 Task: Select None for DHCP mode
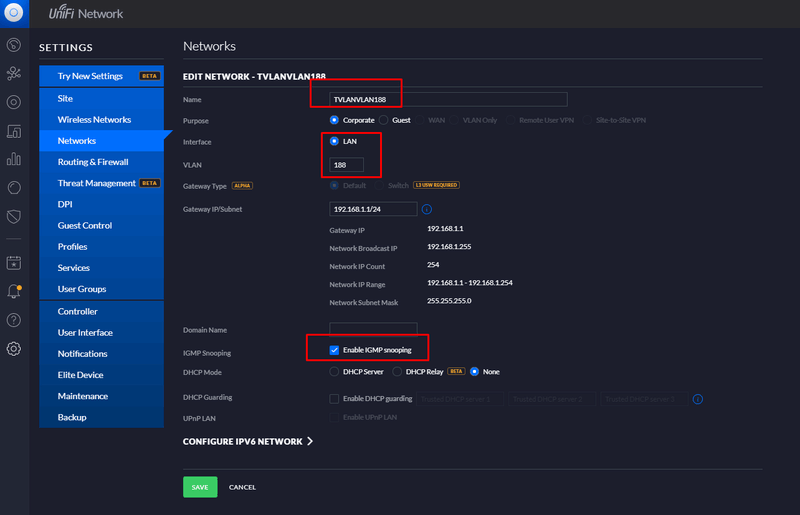[474, 372]
